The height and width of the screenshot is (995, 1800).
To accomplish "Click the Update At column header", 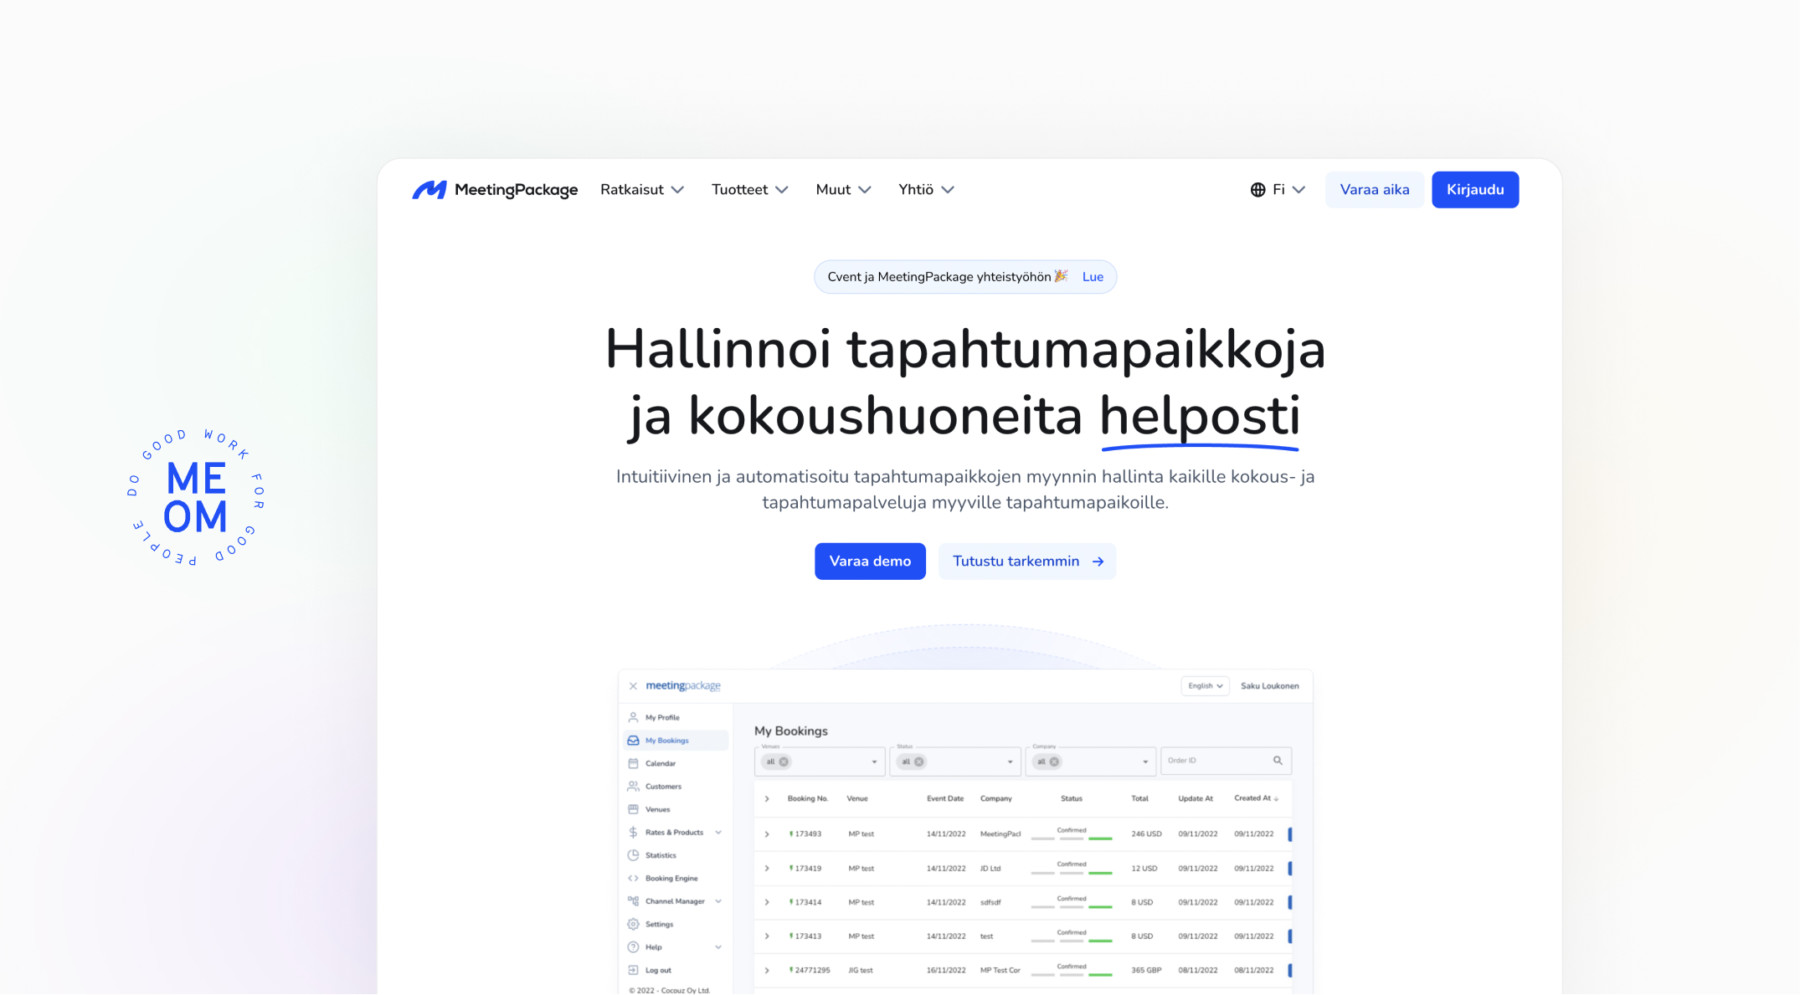I will point(1195,799).
